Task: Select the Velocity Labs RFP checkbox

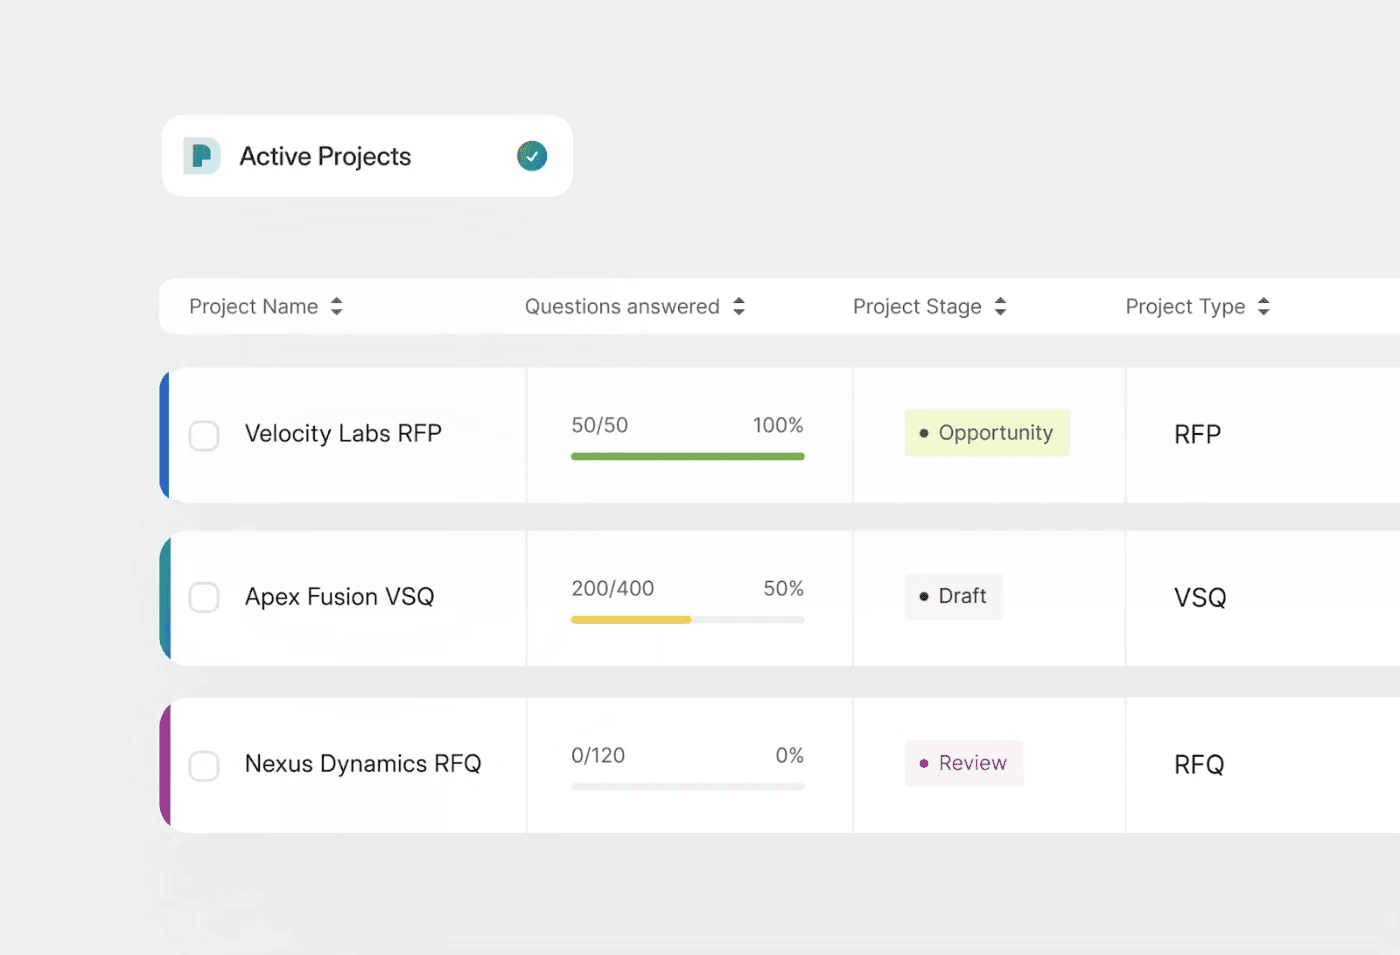Action: pos(204,435)
